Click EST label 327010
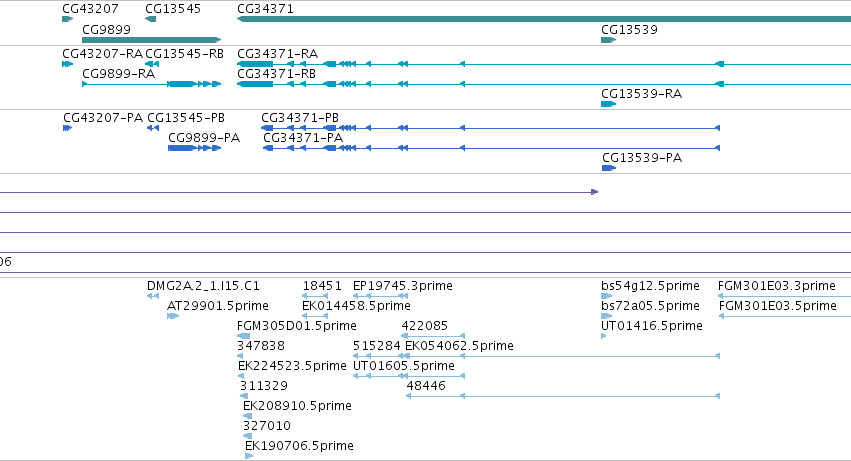Viewport: 851px width, 461px height. [266, 426]
